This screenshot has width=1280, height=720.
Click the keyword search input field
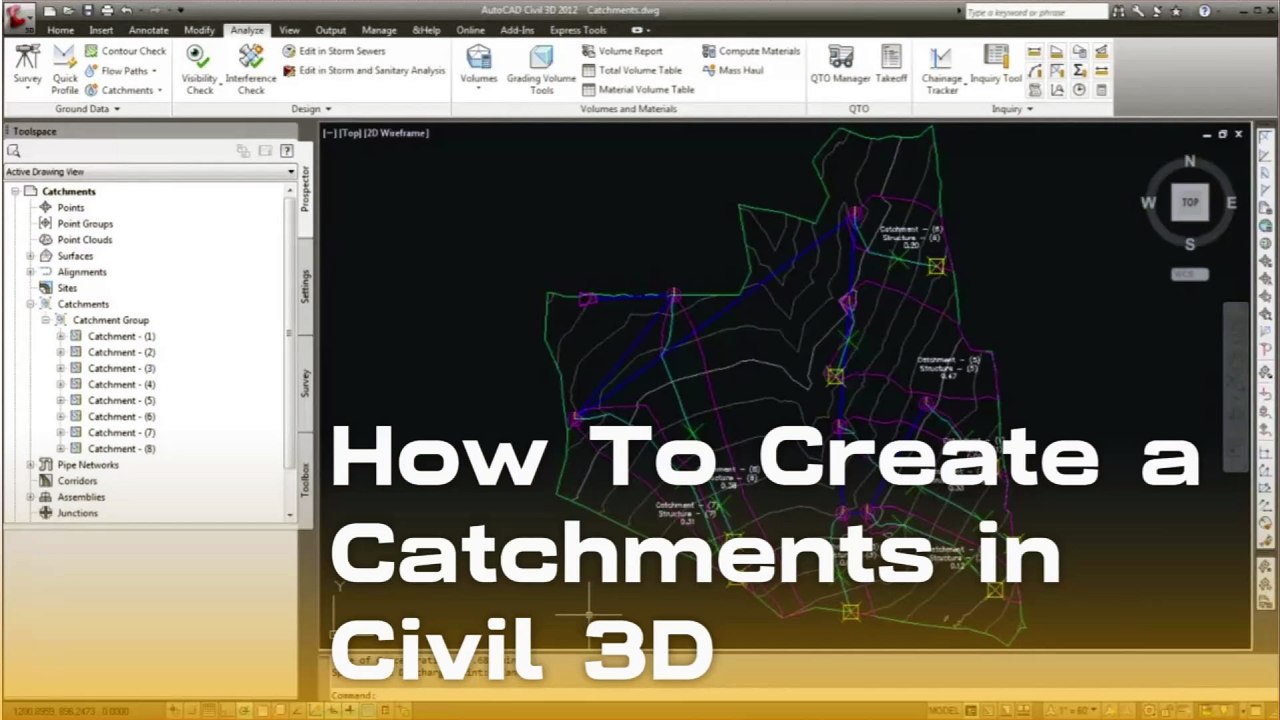point(1035,12)
